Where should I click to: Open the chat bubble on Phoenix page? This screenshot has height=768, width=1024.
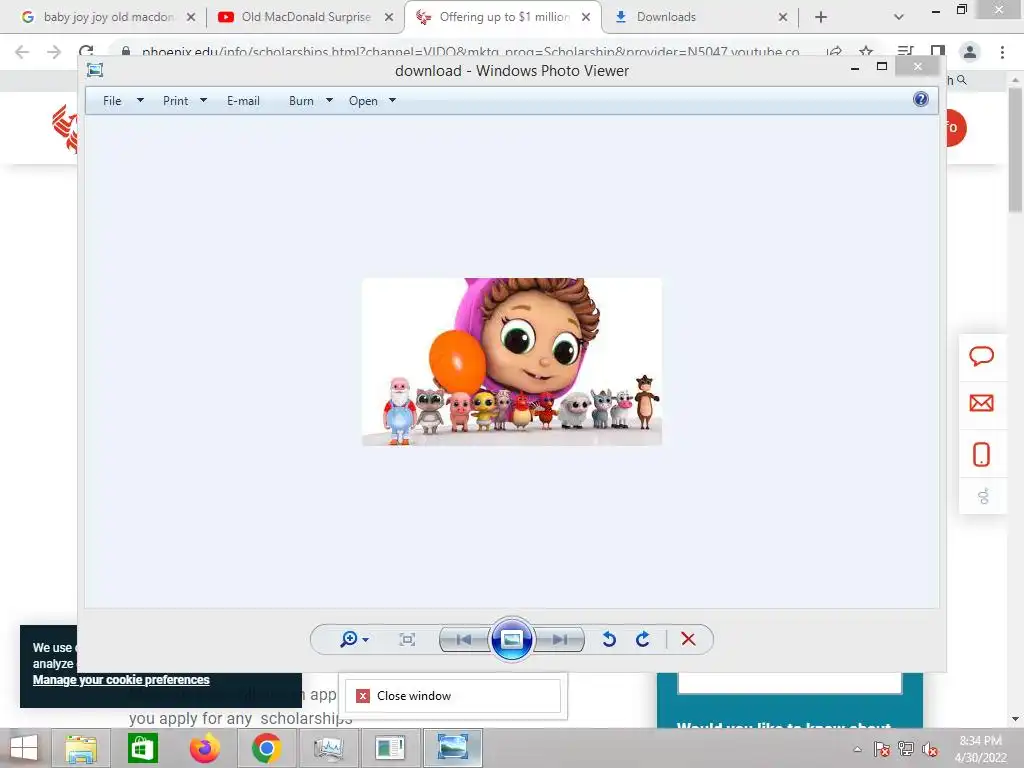click(982, 357)
